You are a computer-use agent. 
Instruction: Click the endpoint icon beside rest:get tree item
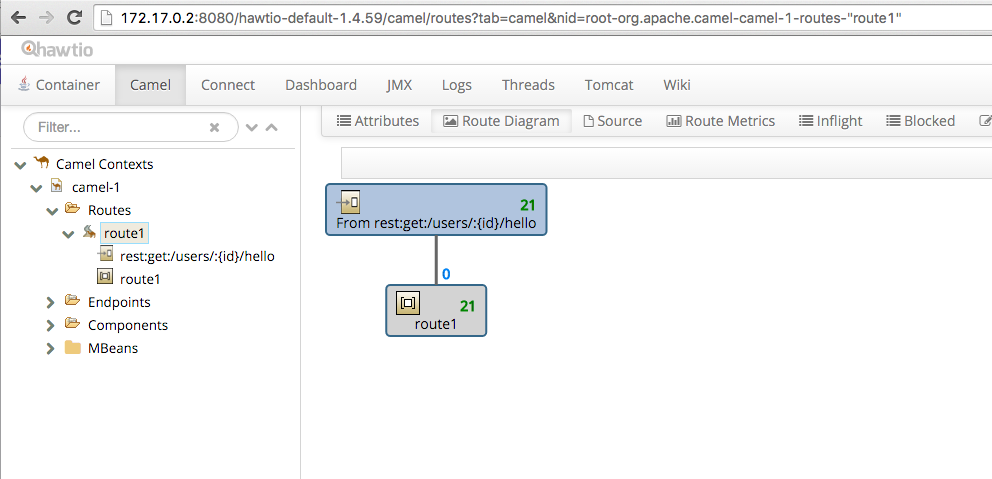(105, 254)
